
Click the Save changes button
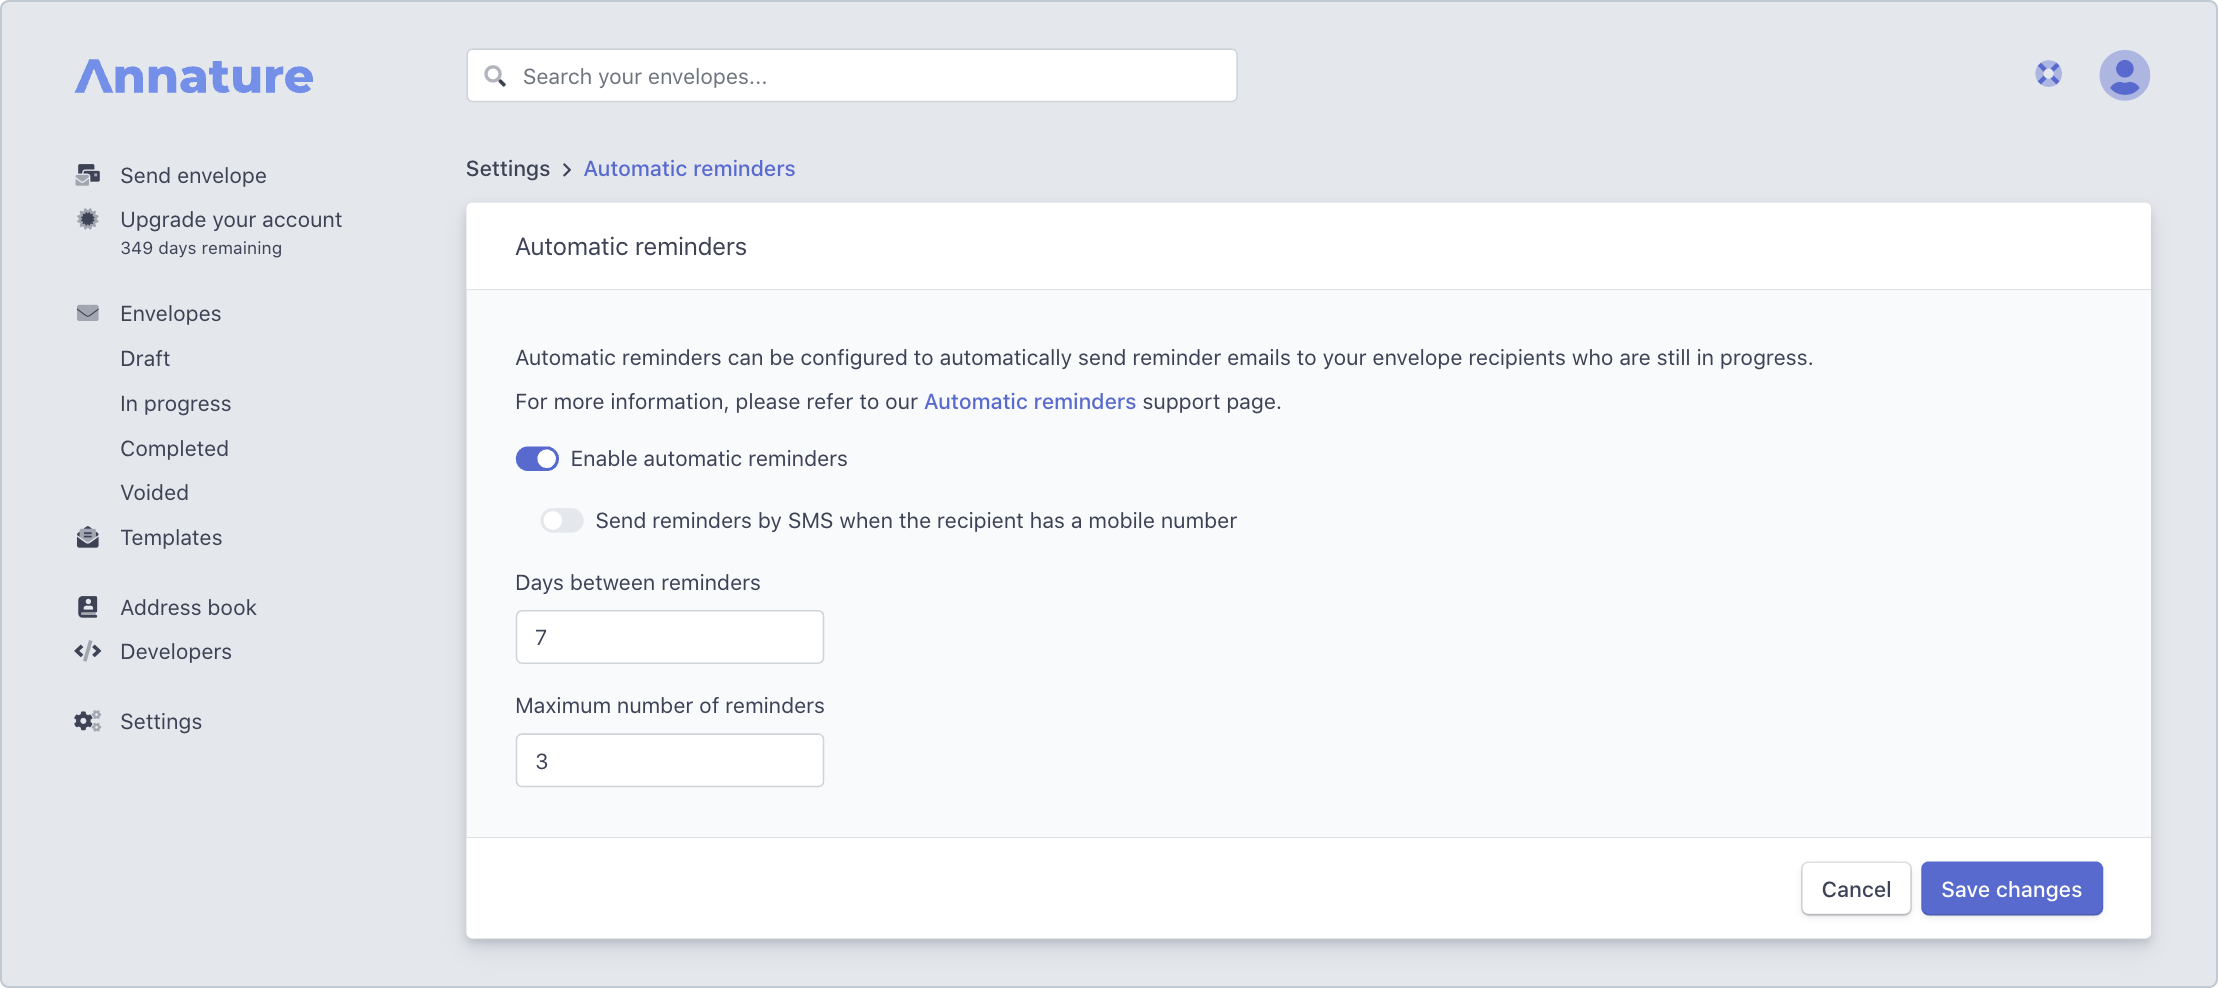[x=2011, y=888]
